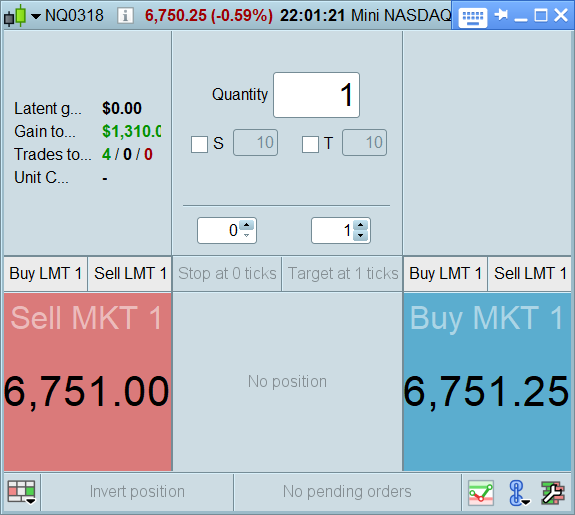Click the price 6,750.25 (-0.59%) in title

(209, 15)
